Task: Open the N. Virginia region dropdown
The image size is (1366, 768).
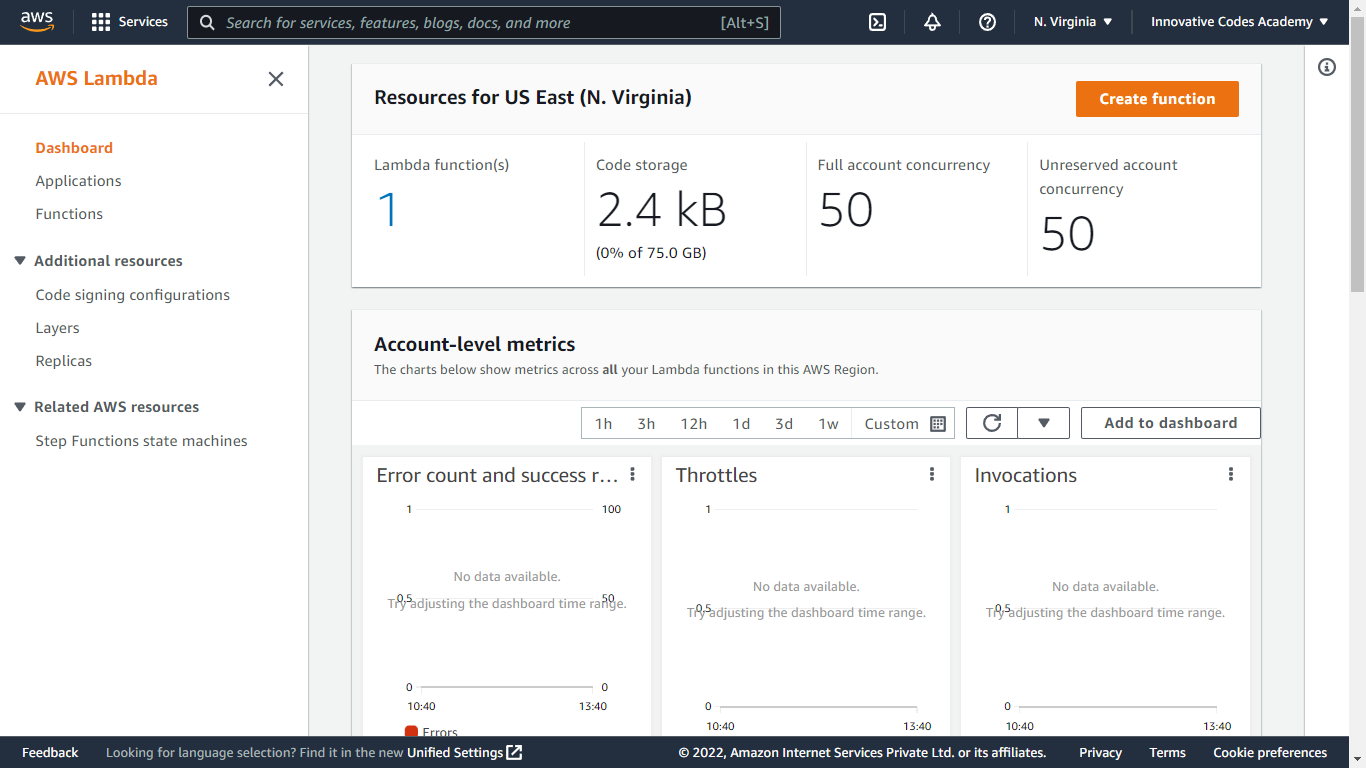Action: 1073,22
